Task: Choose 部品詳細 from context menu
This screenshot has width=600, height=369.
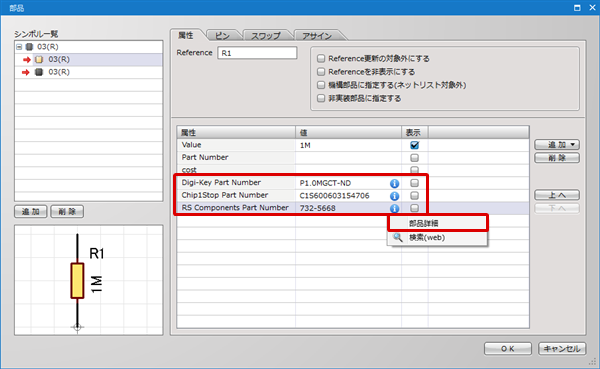Action: 437,223
